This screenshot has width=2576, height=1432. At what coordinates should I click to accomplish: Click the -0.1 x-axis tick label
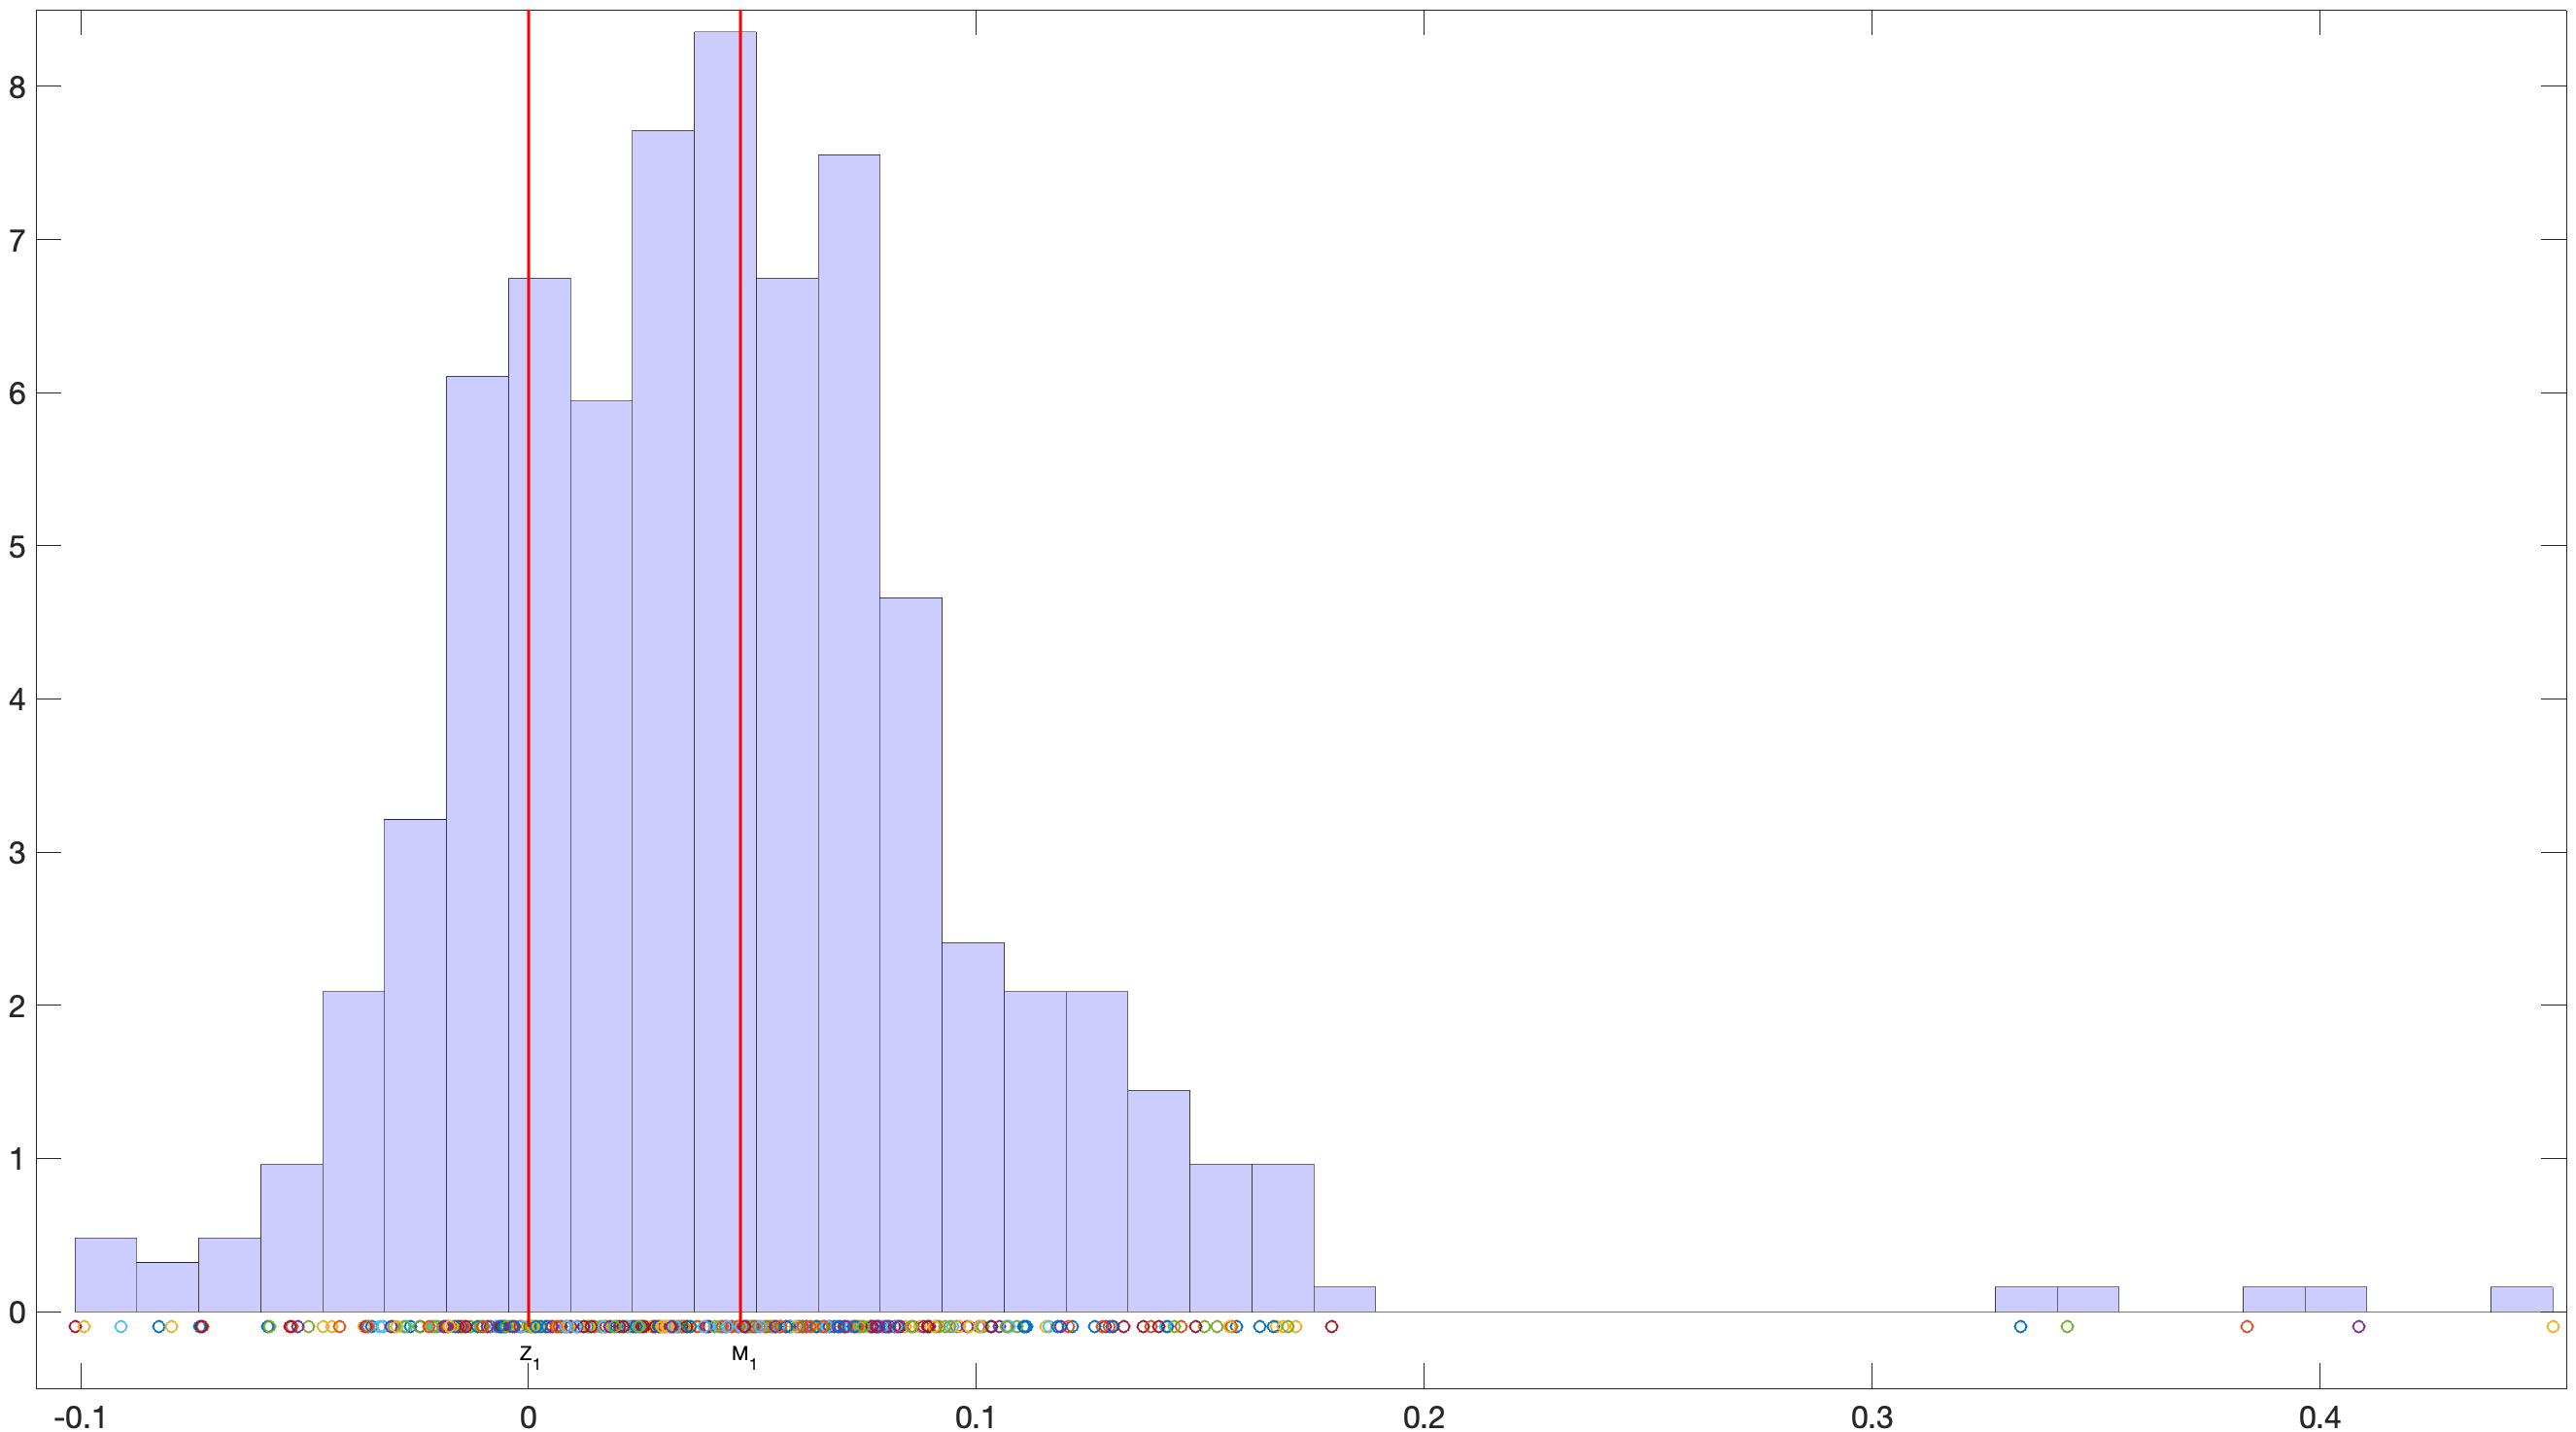81,1417
